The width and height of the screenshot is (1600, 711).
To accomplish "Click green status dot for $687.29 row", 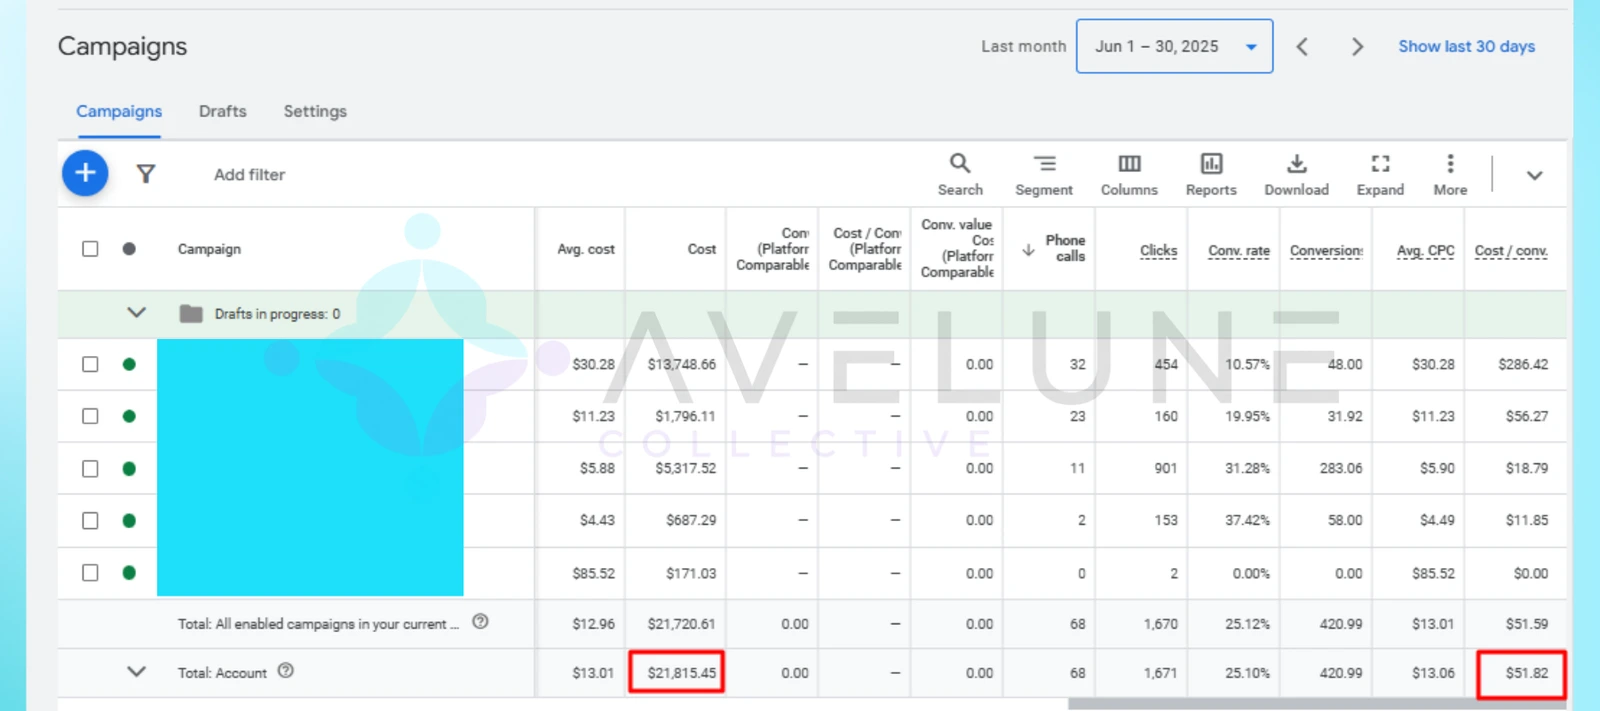I will coord(129,520).
